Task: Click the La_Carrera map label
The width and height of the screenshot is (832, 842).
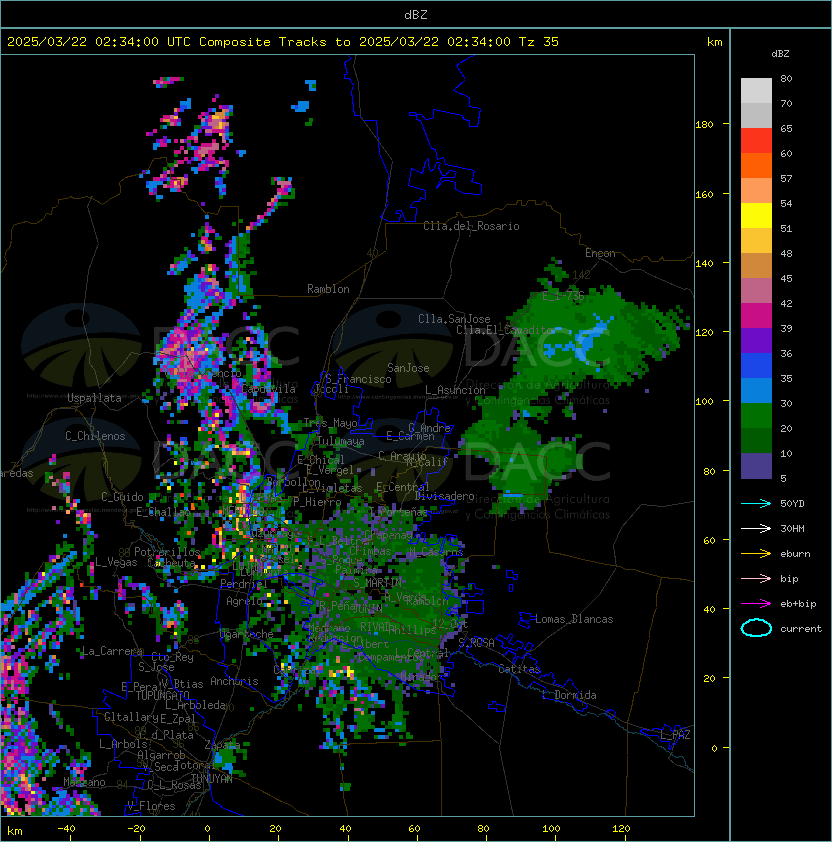Action: click(113, 651)
